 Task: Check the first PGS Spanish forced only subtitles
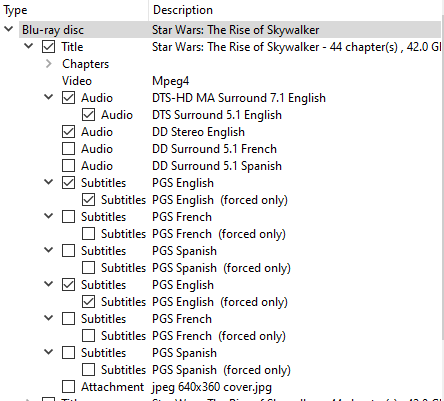(88, 268)
